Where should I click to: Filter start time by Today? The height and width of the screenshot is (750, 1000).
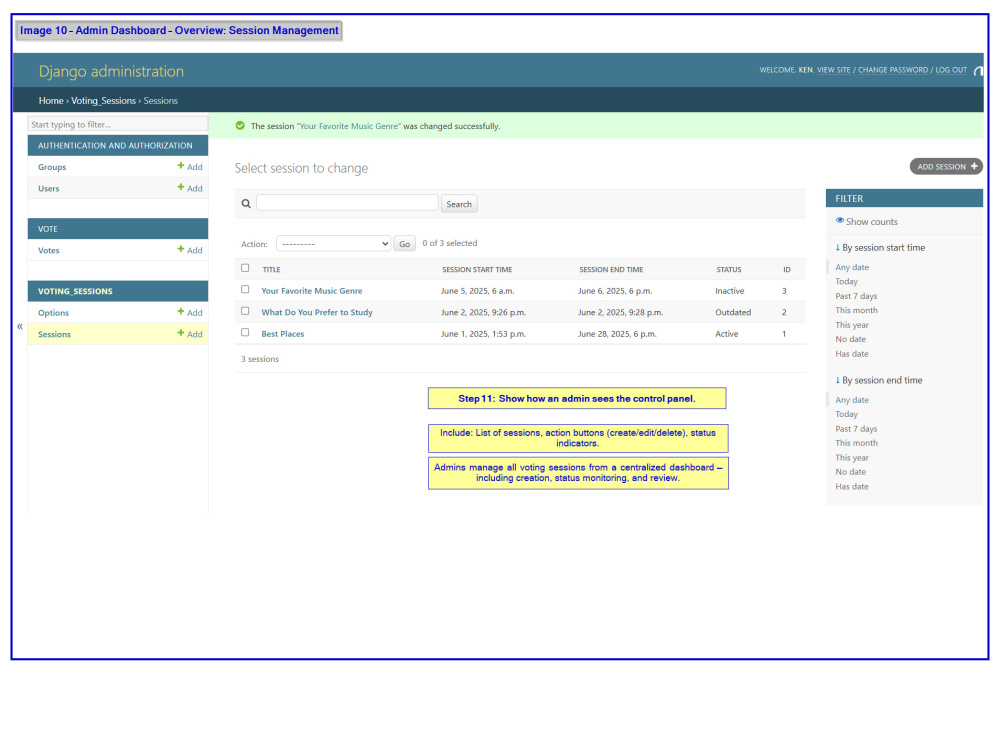click(x=846, y=281)
